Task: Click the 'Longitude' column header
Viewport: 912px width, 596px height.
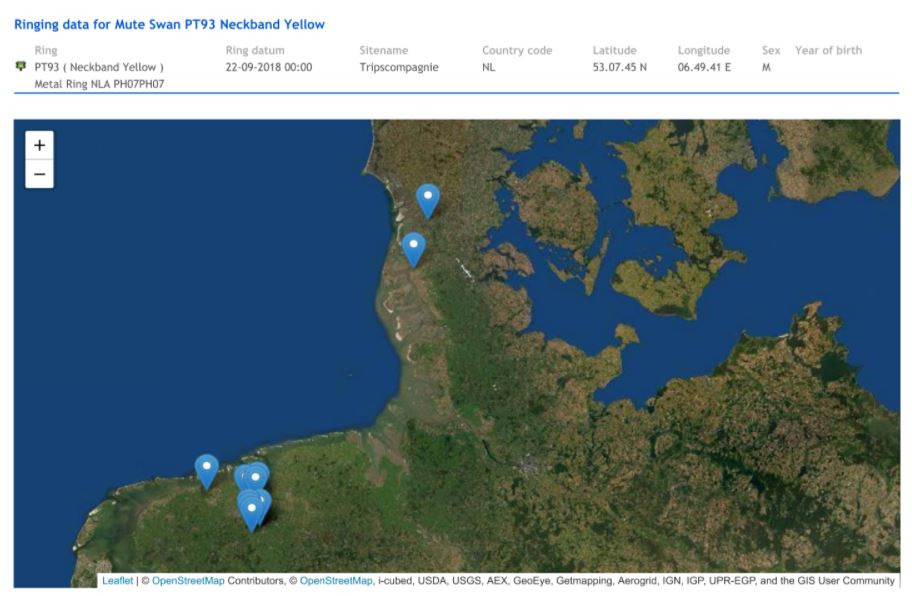Action: coord(704,51)
